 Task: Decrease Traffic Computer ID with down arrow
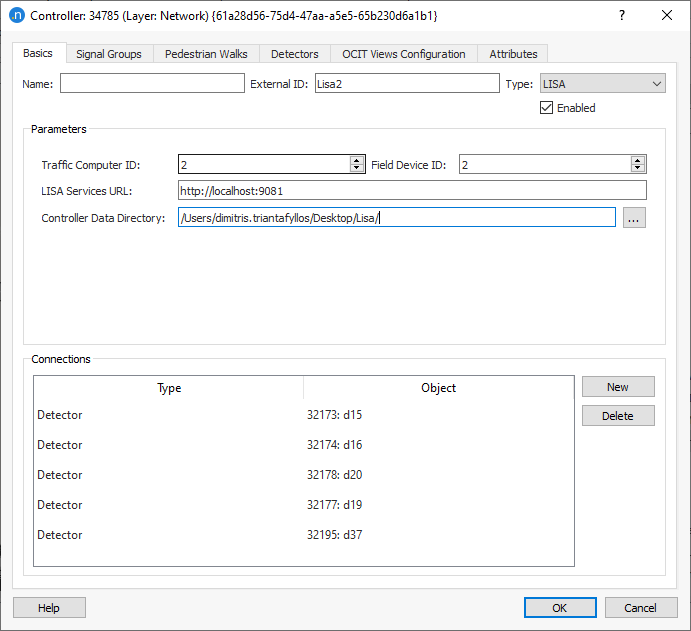pos(357,169)
